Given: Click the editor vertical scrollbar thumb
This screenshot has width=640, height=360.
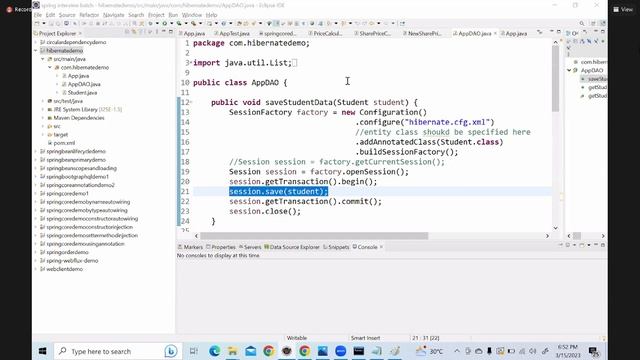Looking at the screenshot, I should pos(556,78).
